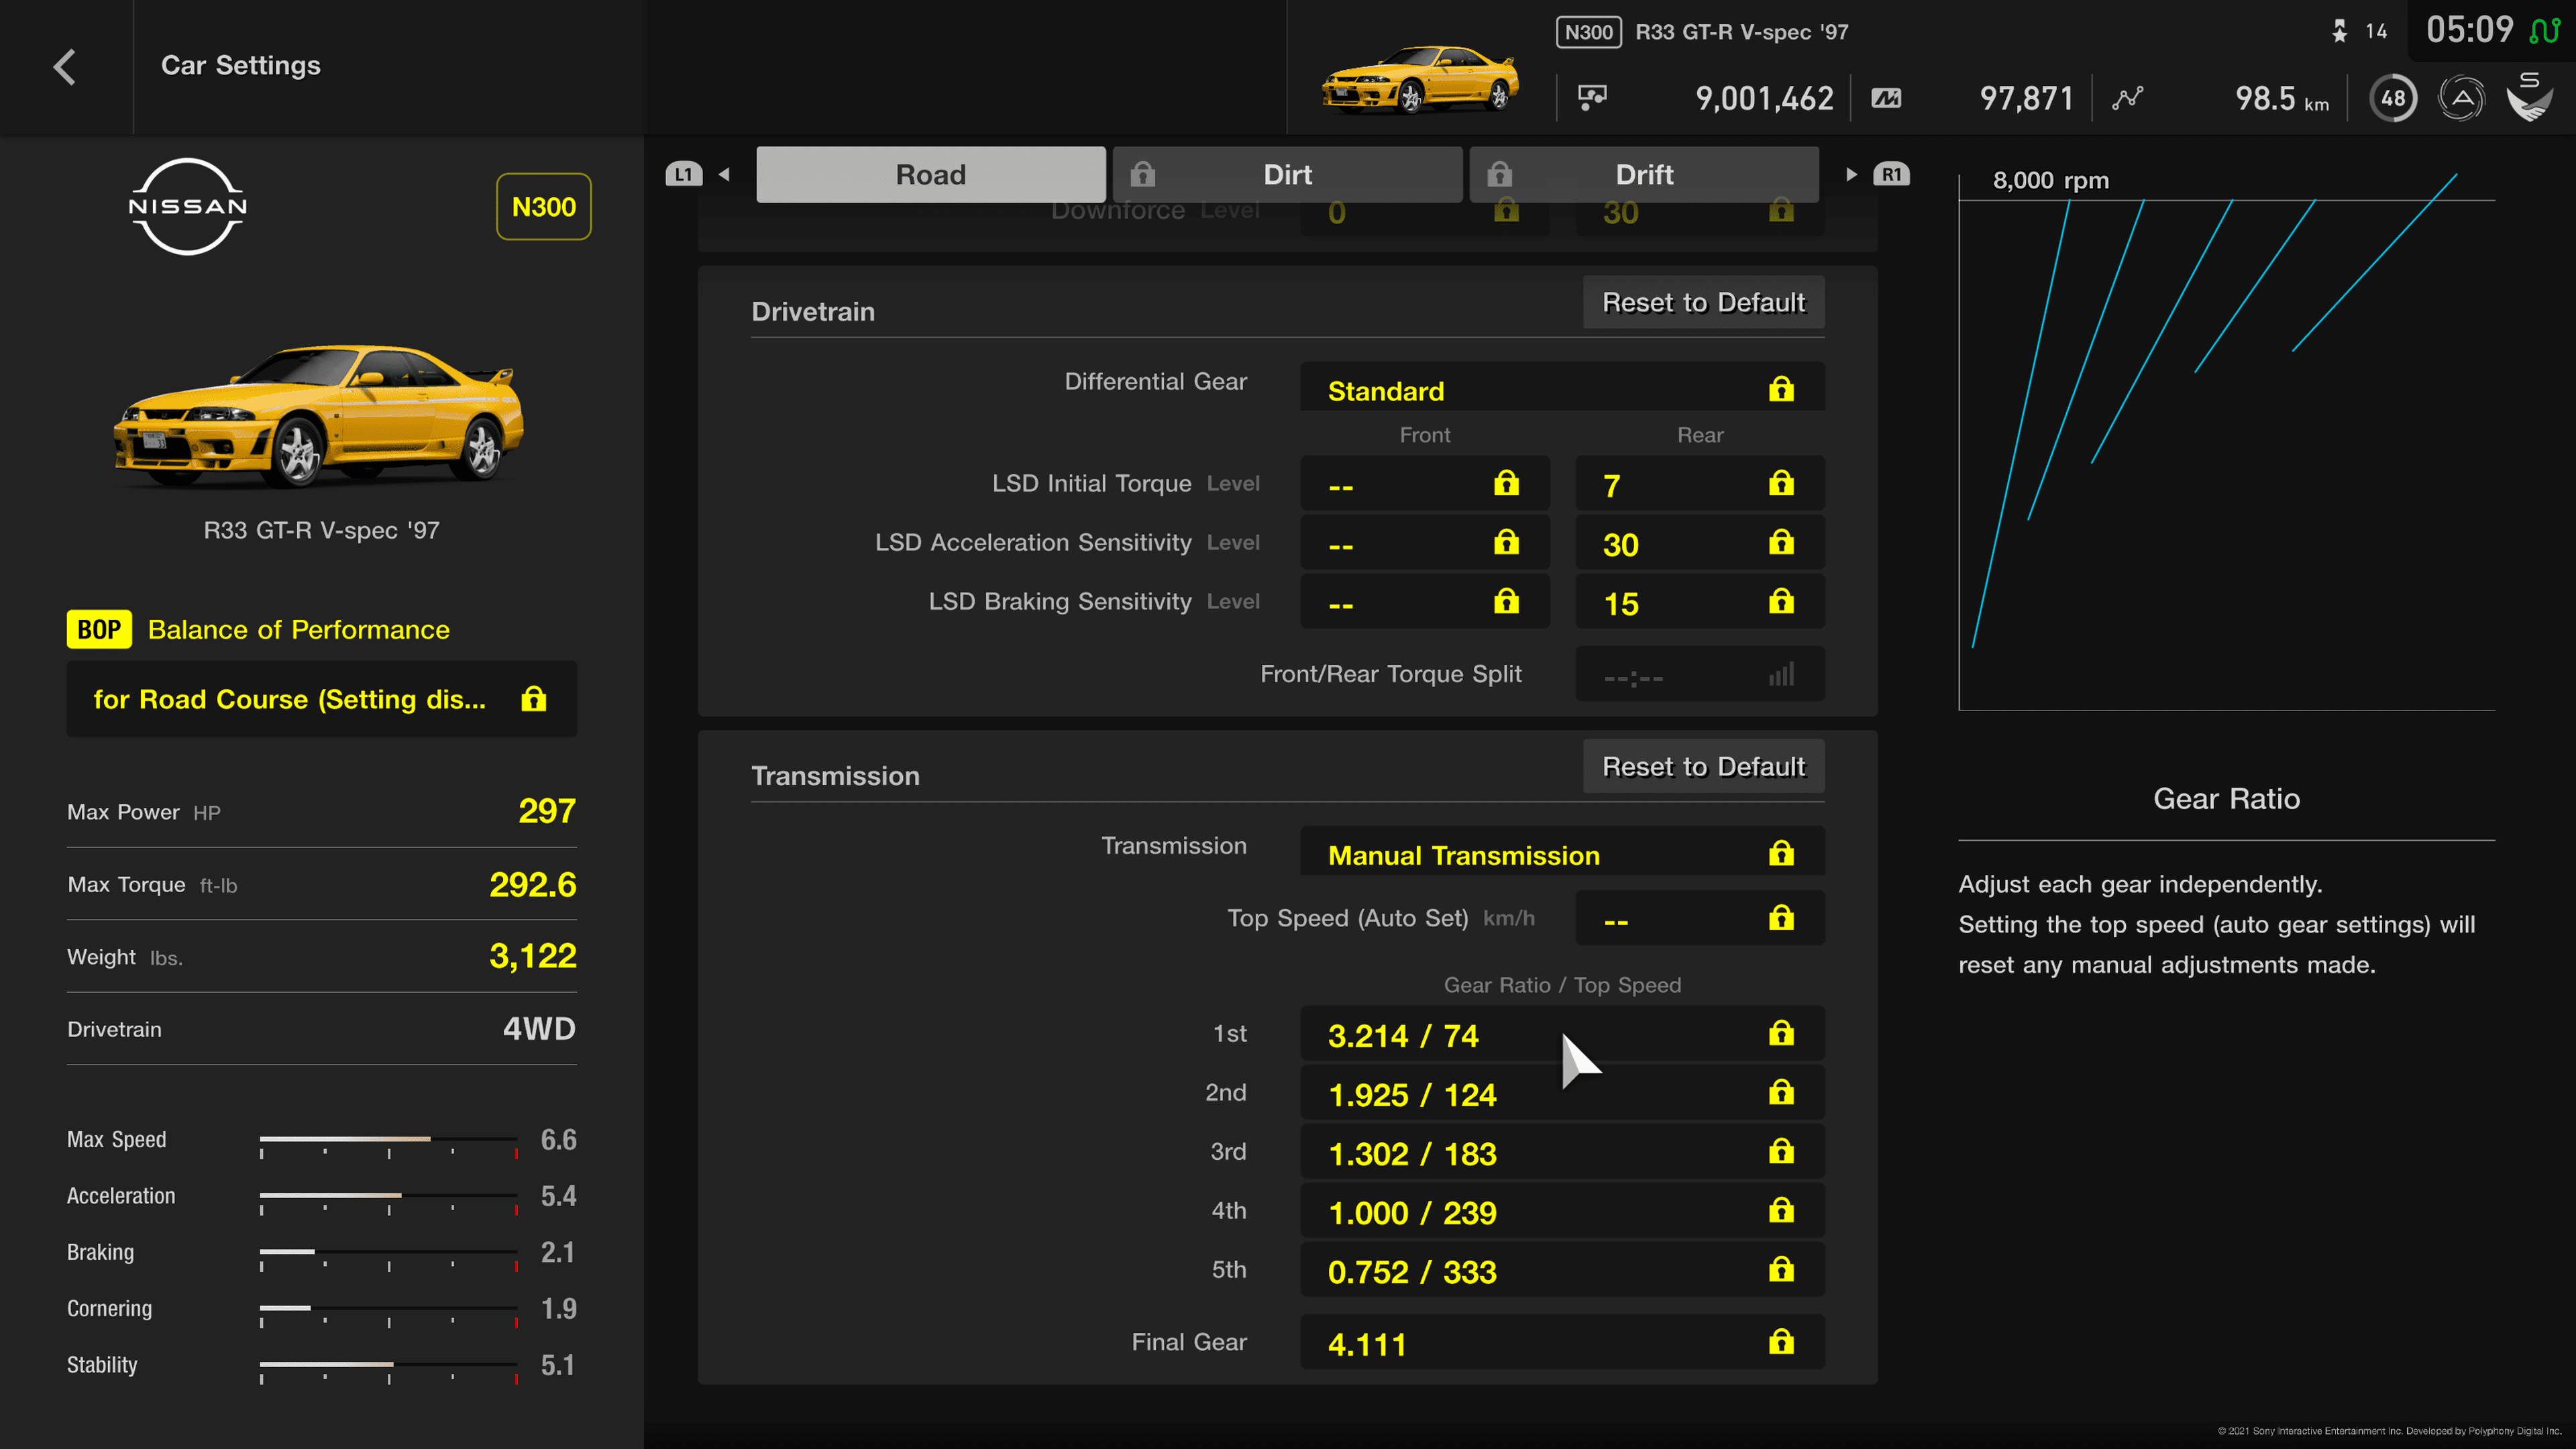Click the lock icon on Final Gear
Screen dimensions: 2576x1449
[x=1781, y=1342]
